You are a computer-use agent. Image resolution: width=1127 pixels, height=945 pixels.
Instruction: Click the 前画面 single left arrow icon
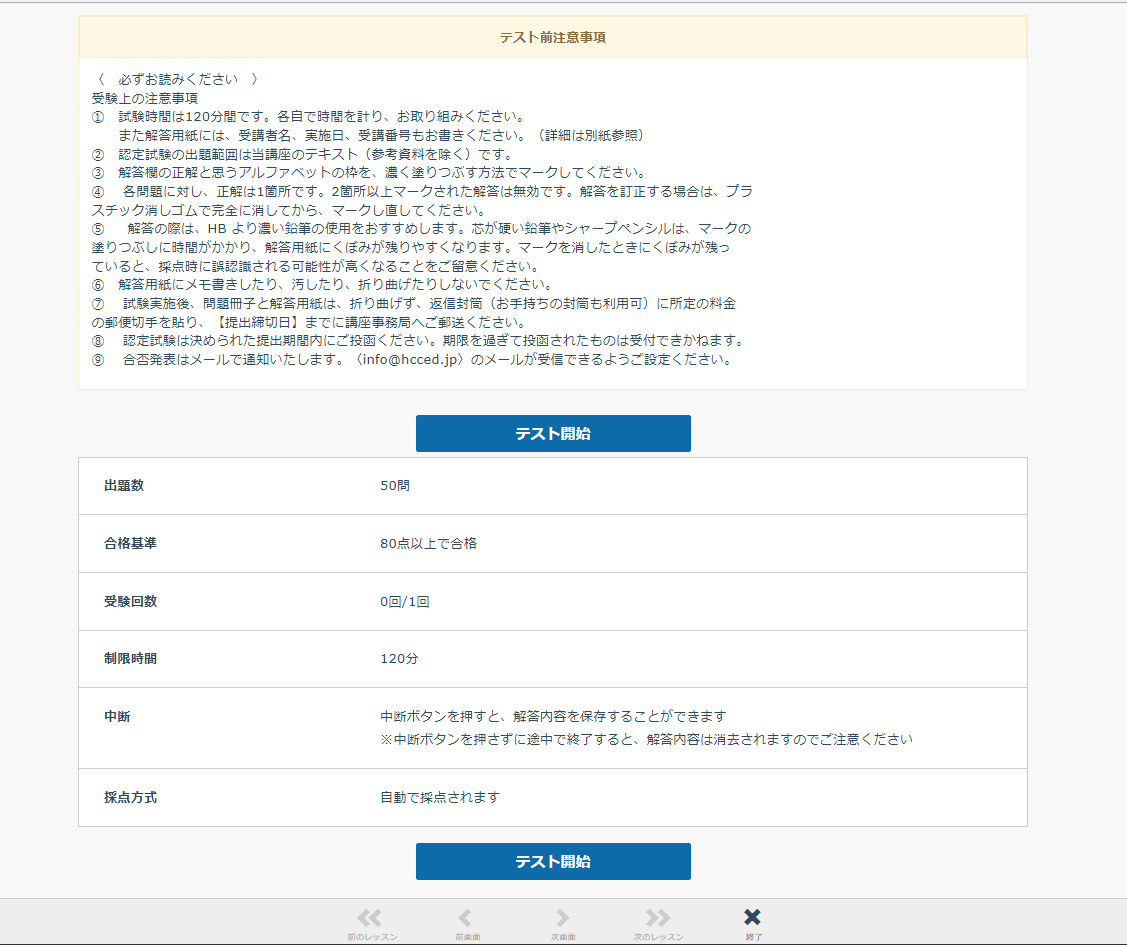(x=465, y=918)
